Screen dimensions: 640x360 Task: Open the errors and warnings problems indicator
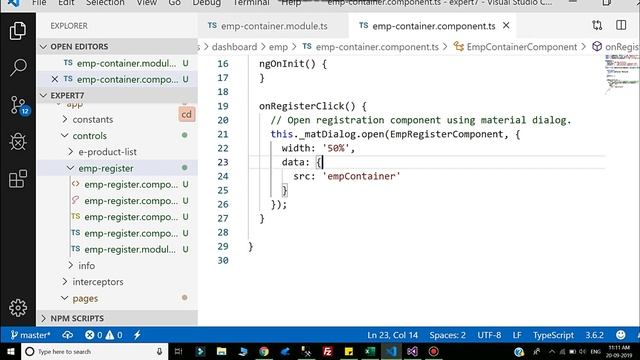104,335
